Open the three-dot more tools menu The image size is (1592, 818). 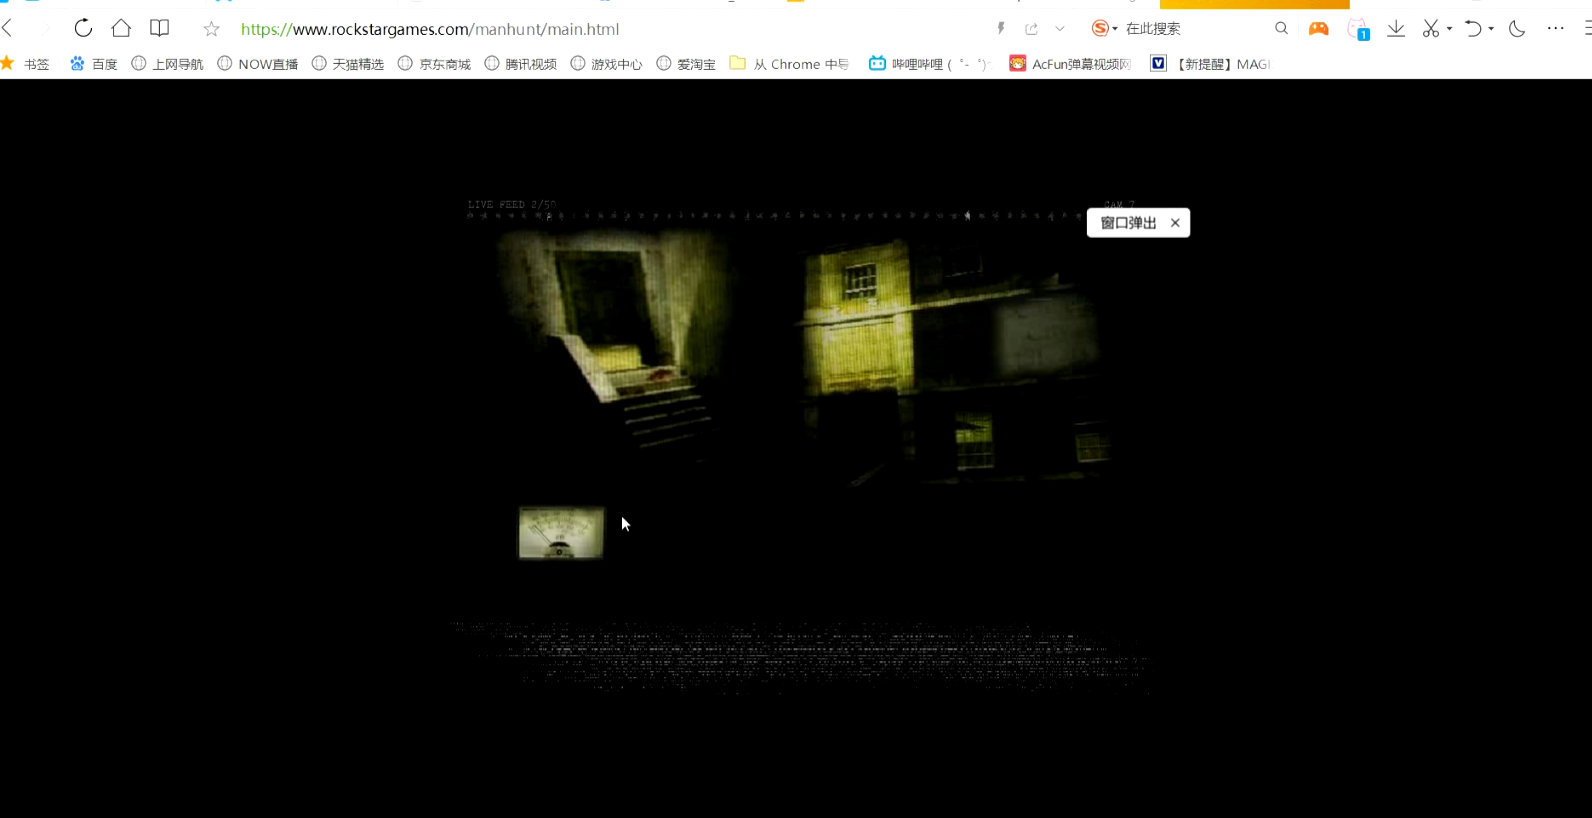point(1555,28)
